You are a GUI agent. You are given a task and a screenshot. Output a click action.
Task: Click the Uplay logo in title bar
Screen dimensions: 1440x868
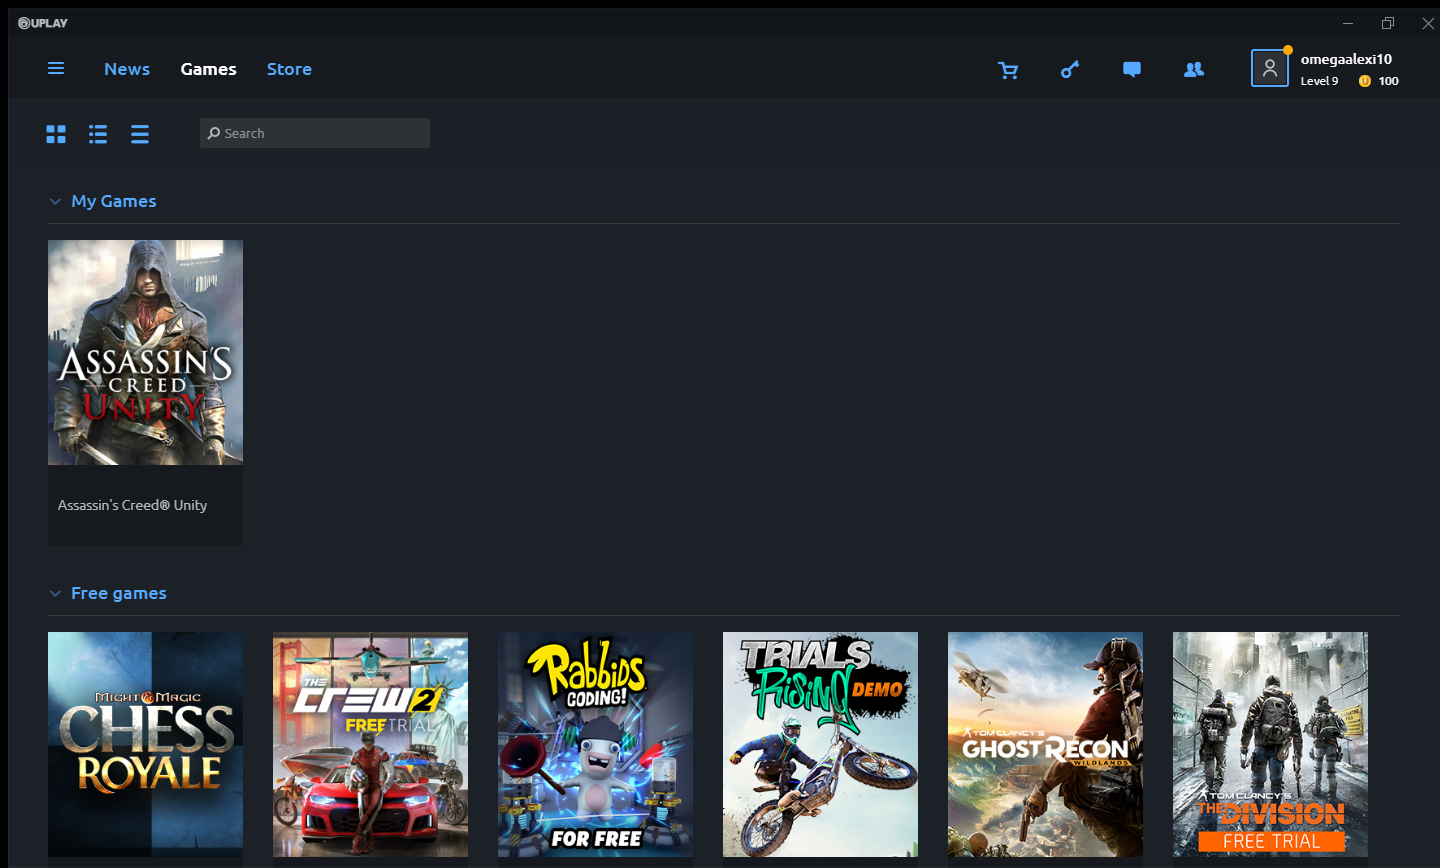(x=43, y=23)
